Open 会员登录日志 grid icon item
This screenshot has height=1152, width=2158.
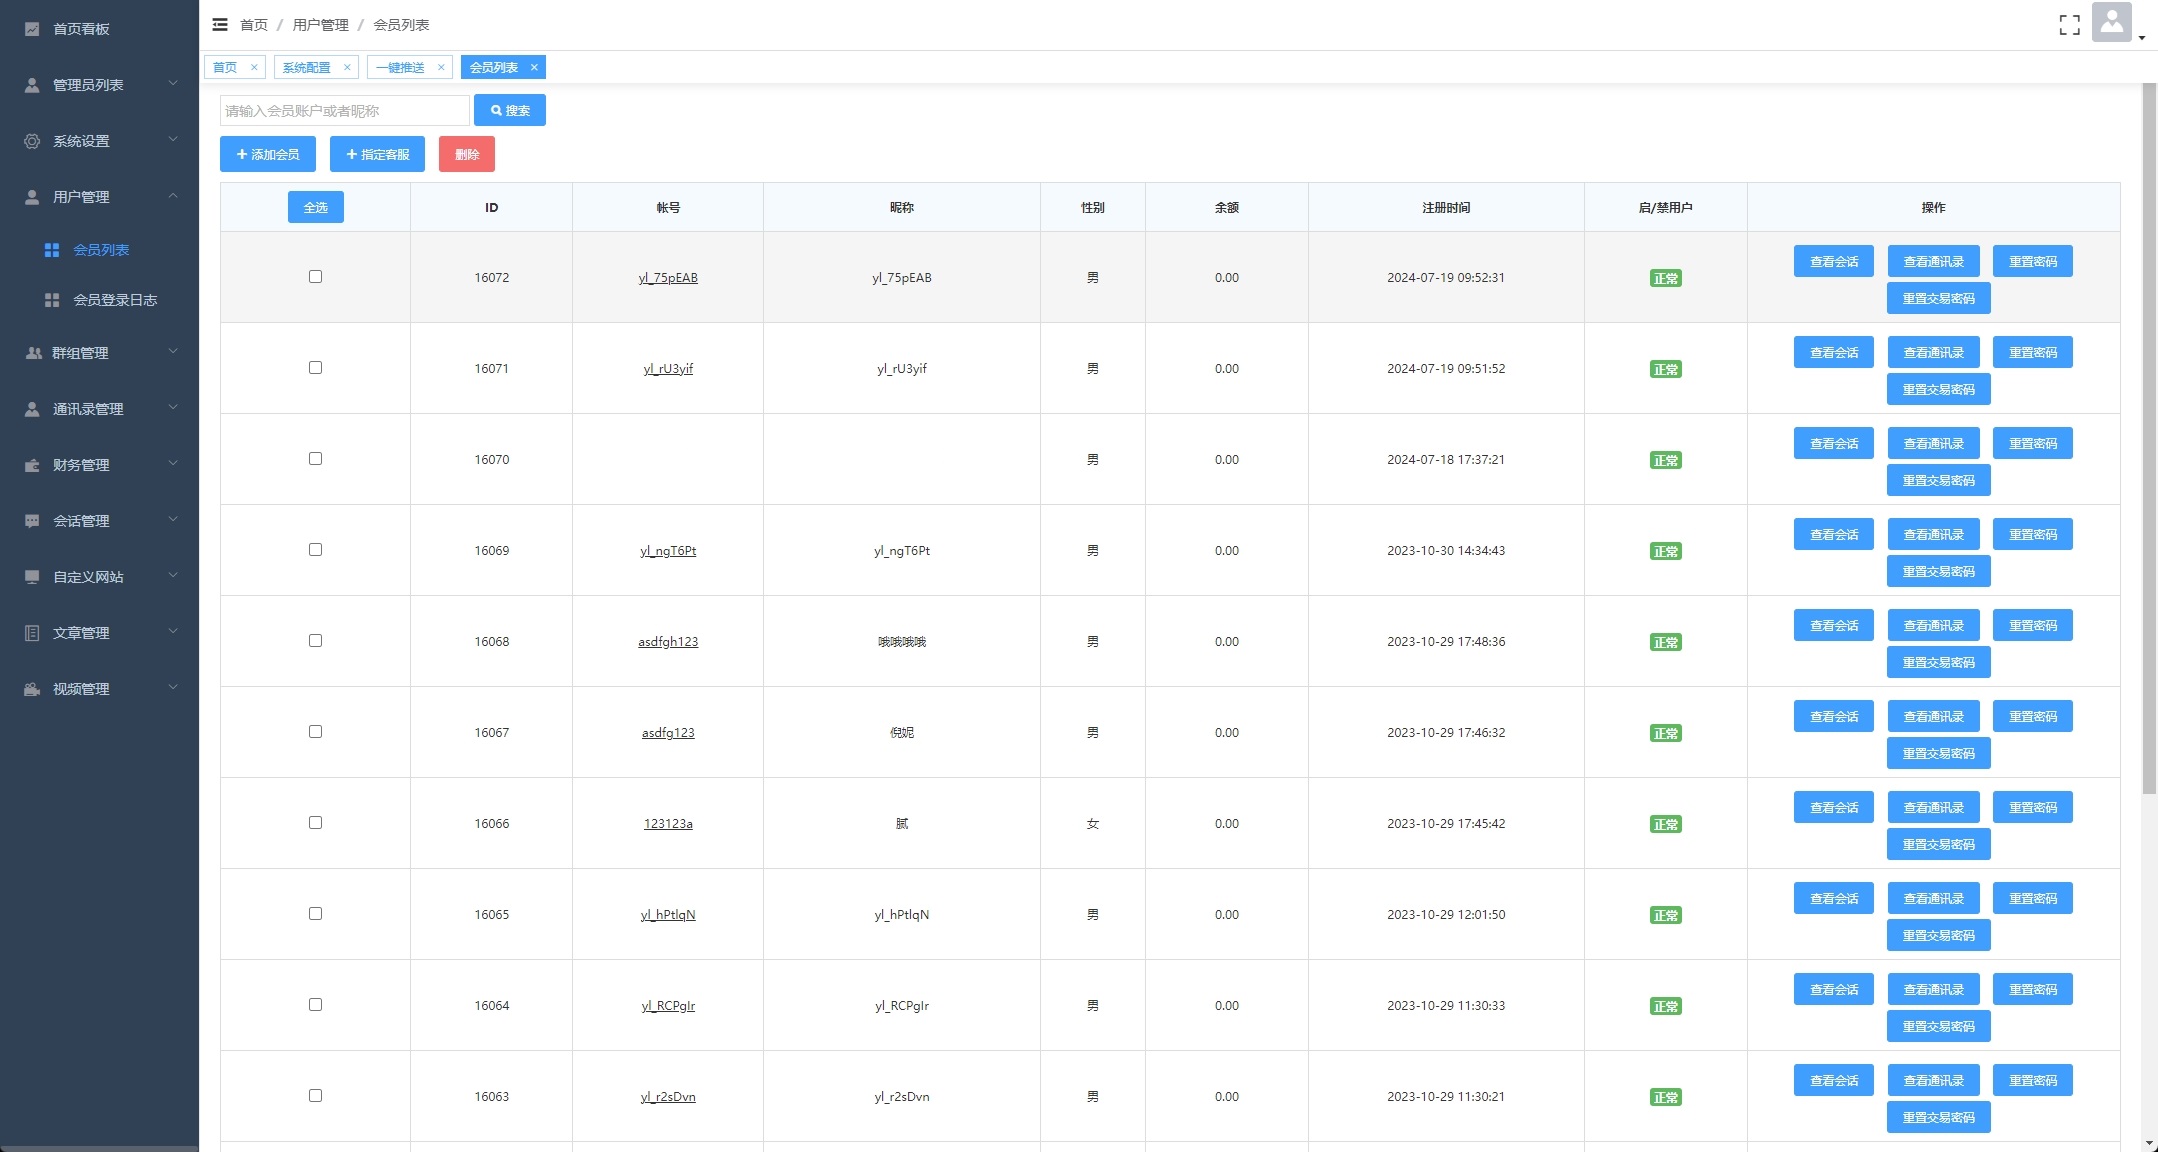[52, 300]
